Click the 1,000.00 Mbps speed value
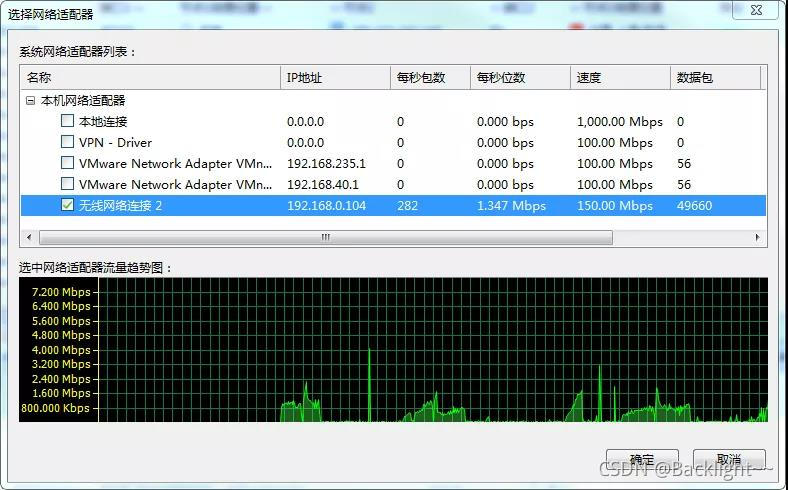788x490 pixels. 620,122
